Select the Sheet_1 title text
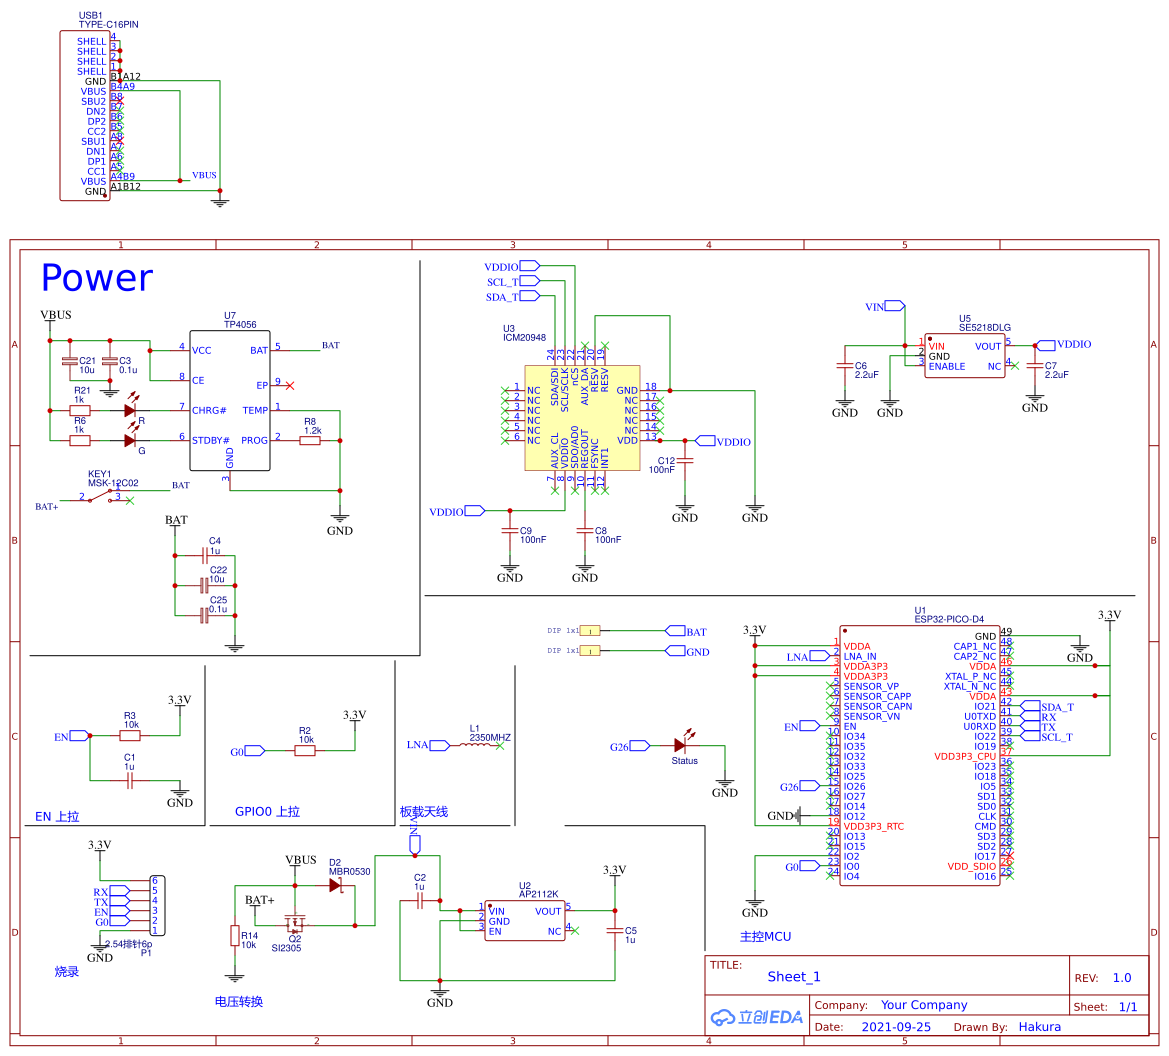The image size is (1169, 1056). [x=794, y=977]
